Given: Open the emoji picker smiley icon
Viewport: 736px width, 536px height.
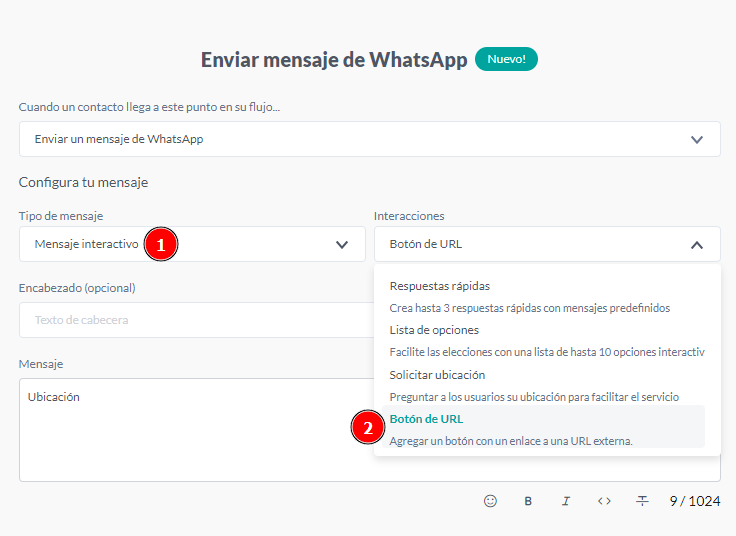Looking at the screenshot, I should (x=490, y=501).
